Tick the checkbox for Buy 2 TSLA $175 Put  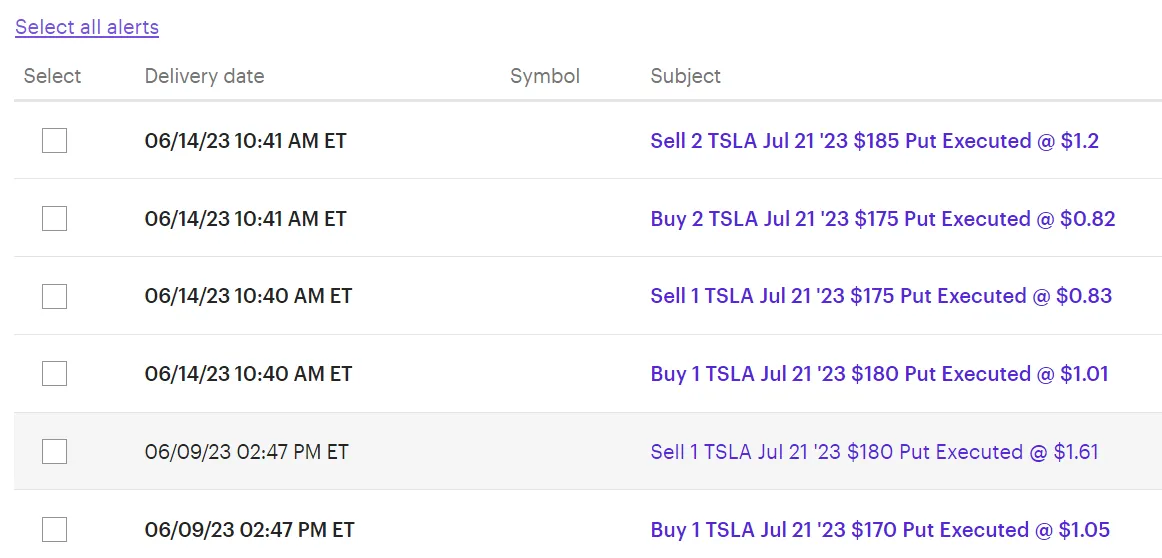[54, 219]
